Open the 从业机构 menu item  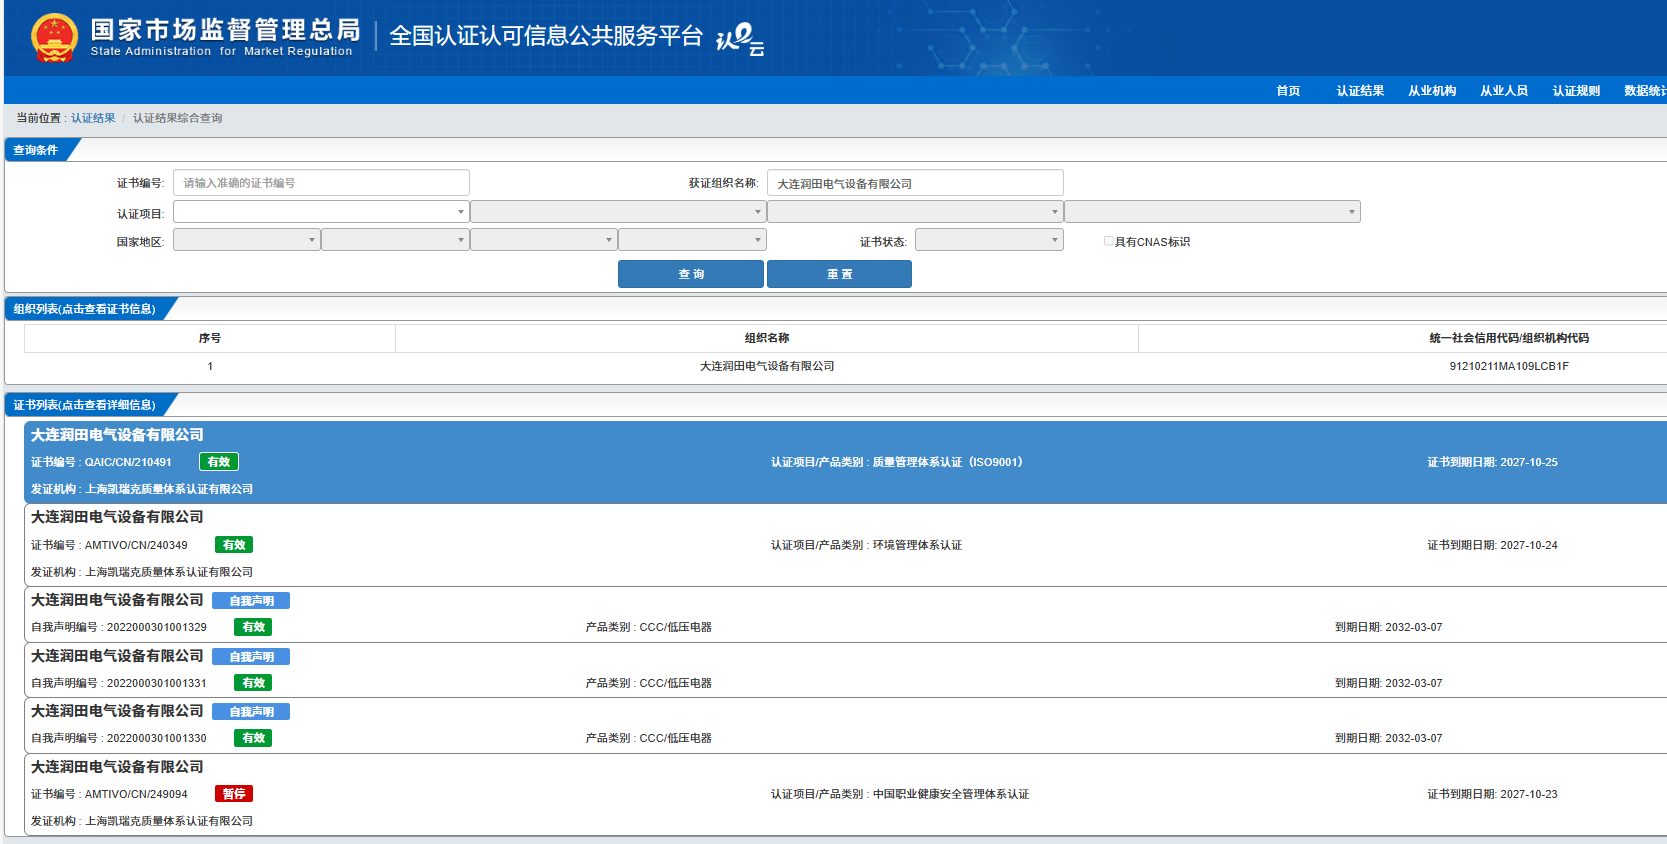pyautogui.click(x=1432, y=91)
